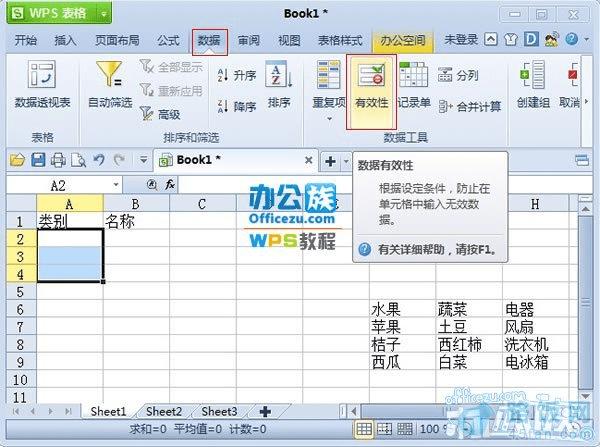
Task: Open the 表格样式 tab
Action: 340,40
